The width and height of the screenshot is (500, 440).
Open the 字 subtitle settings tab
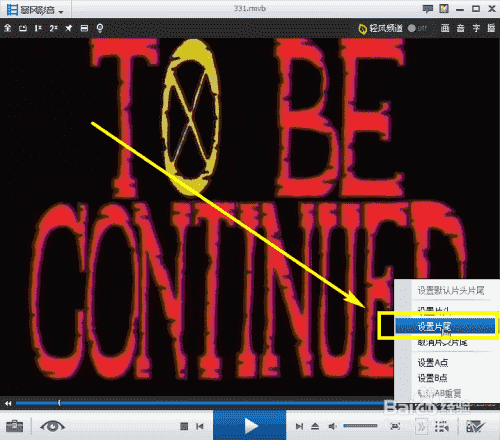476,28
